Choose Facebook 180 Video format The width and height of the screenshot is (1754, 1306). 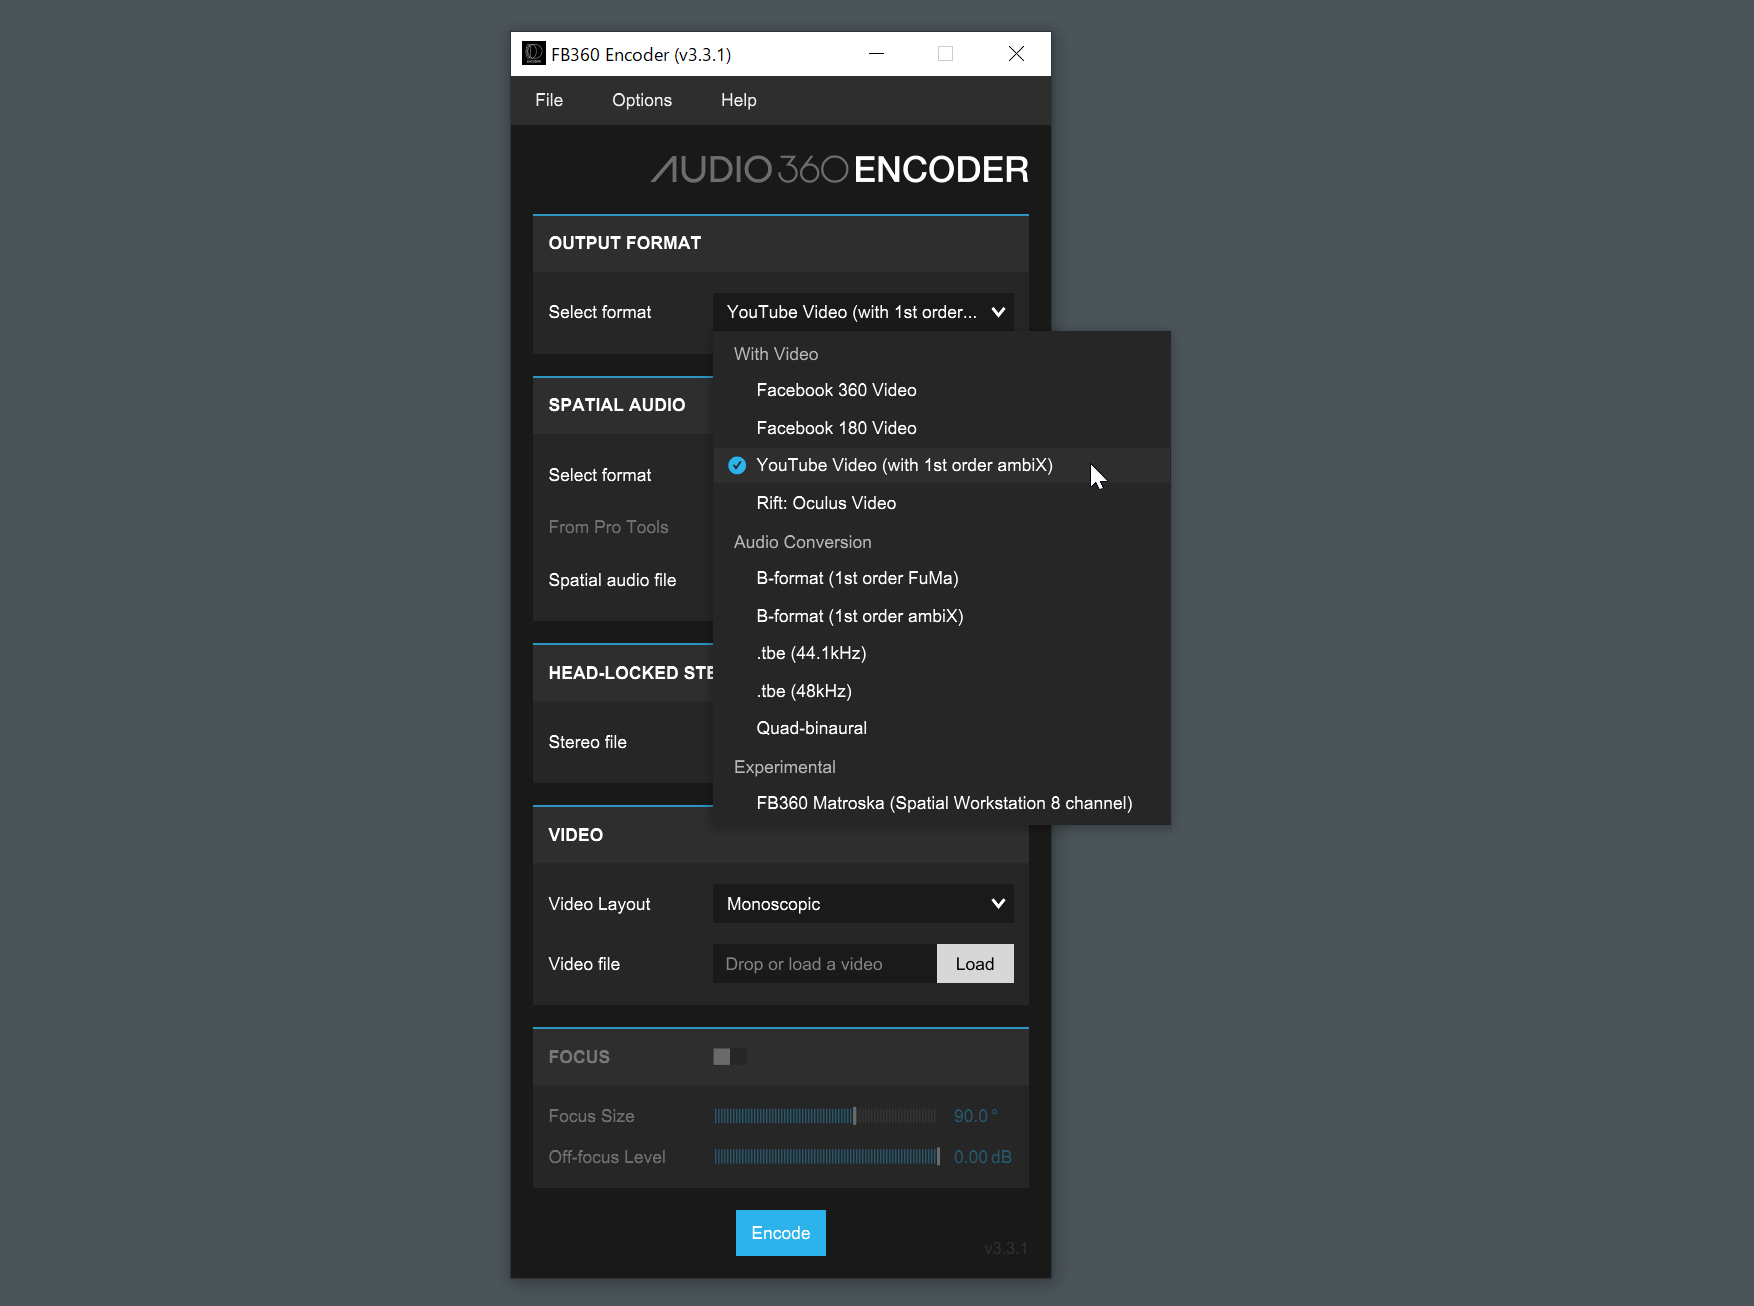(941, 428)
